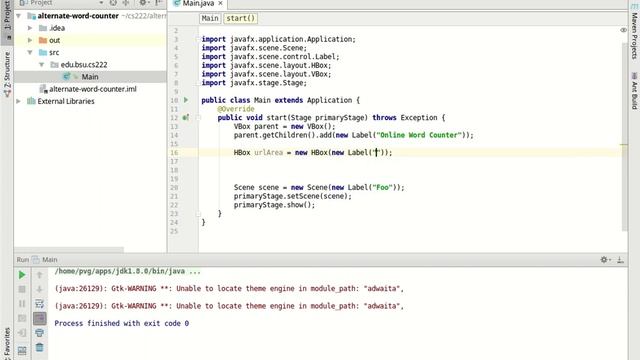Click run gutter icon beside class Main
This screenshot has width=640, height=360.
[186, 100]
